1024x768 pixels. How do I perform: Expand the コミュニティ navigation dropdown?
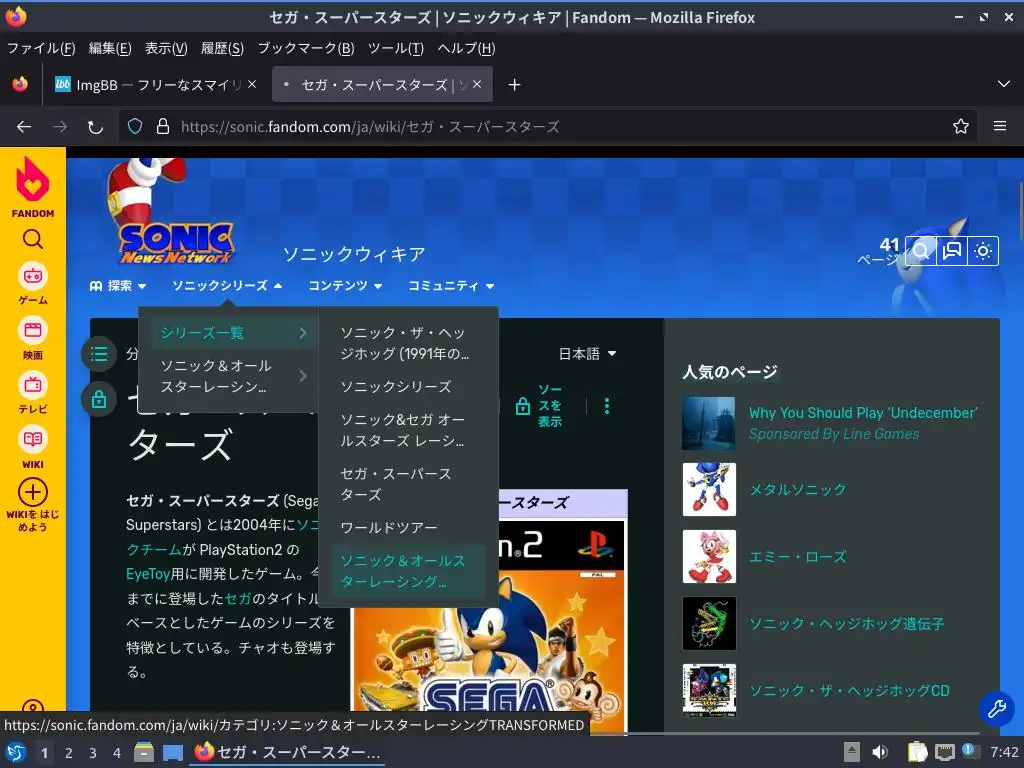(x=451, y=285)
